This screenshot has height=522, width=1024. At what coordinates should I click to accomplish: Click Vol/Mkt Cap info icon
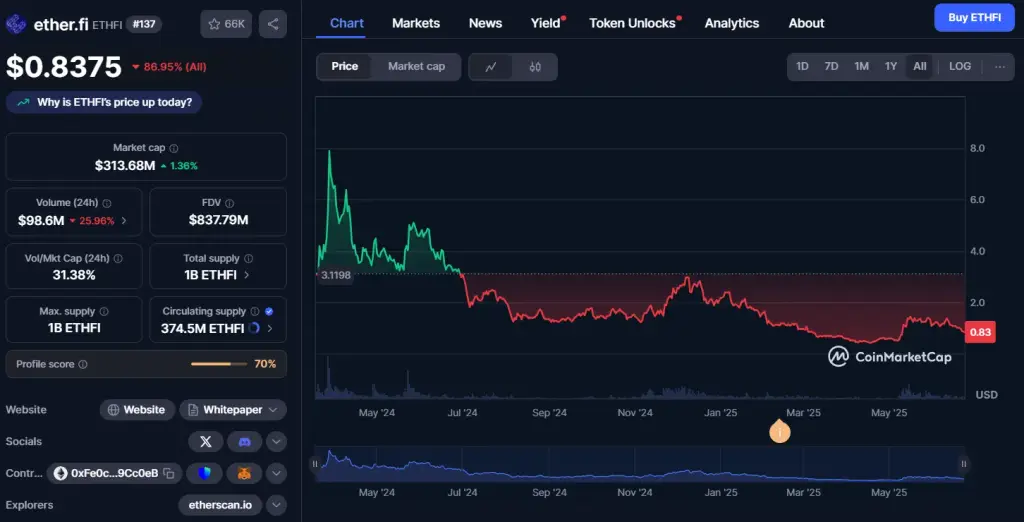point(118,258)
